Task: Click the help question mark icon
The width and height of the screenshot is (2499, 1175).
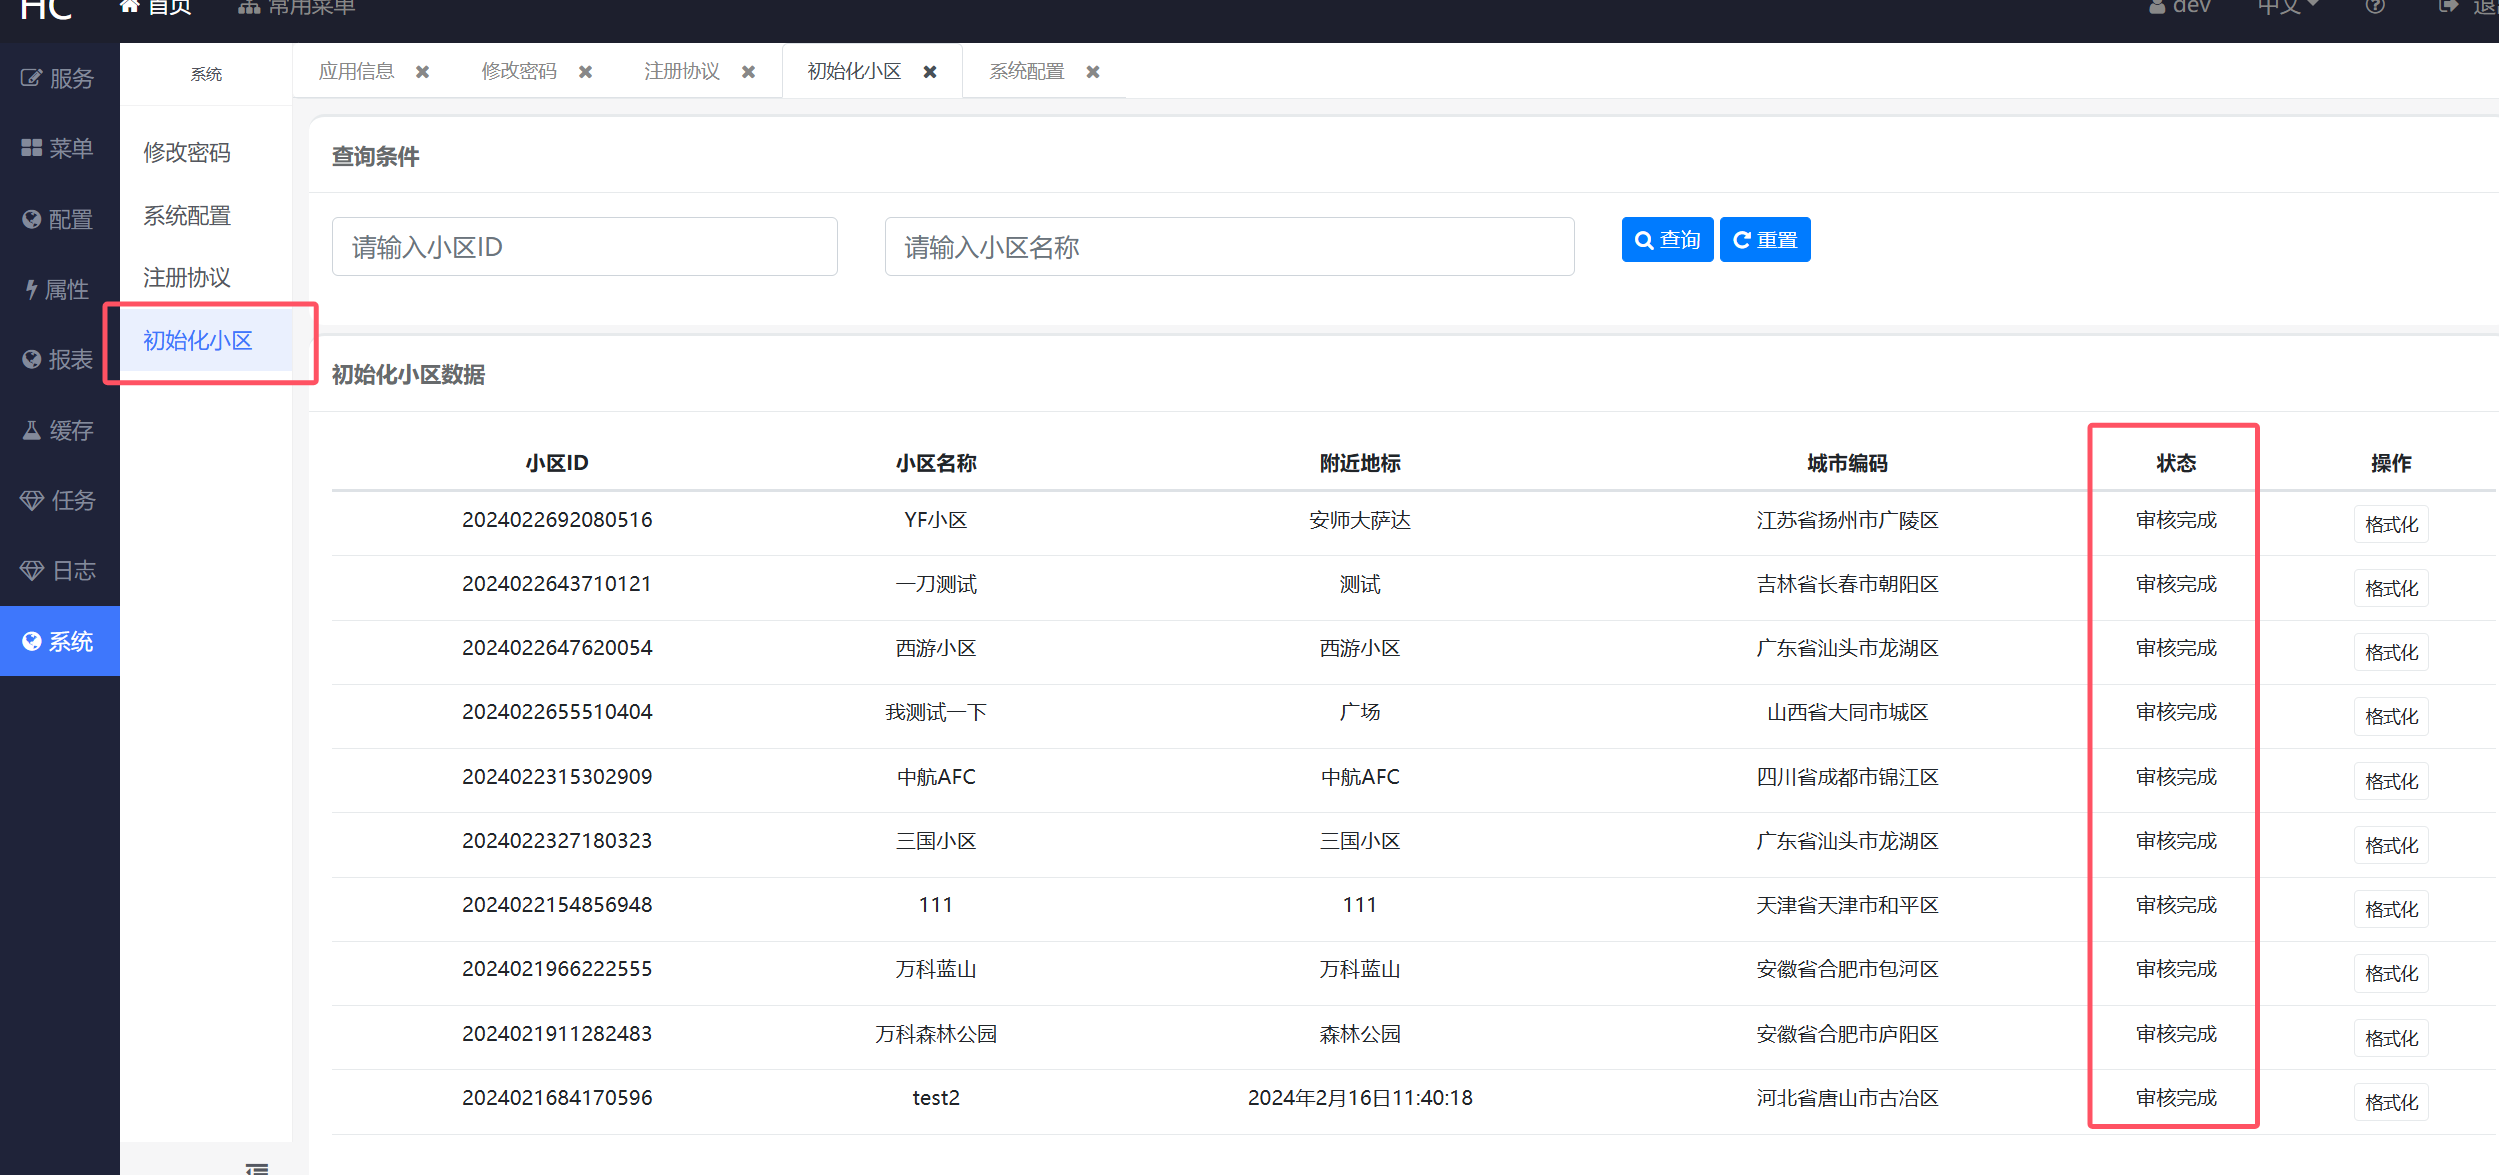Action: coord(2375,7)
